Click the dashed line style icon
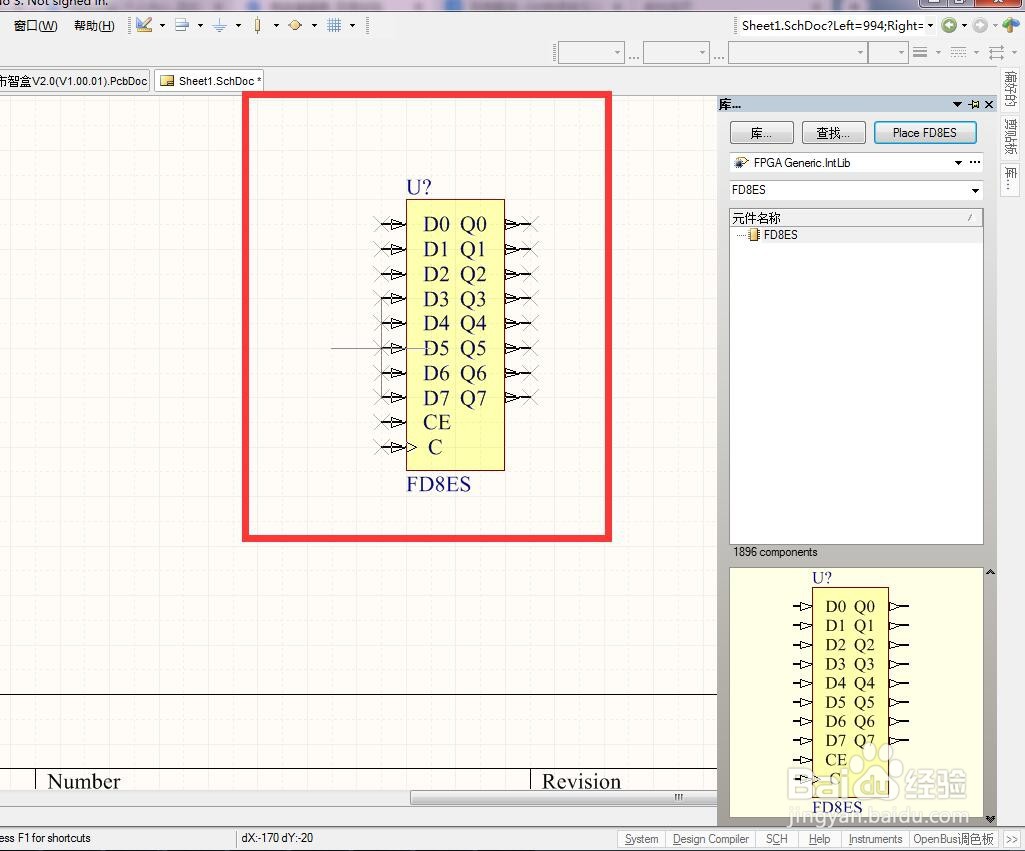The width and height of the screenshot is (1025, 851). [958, 52]
